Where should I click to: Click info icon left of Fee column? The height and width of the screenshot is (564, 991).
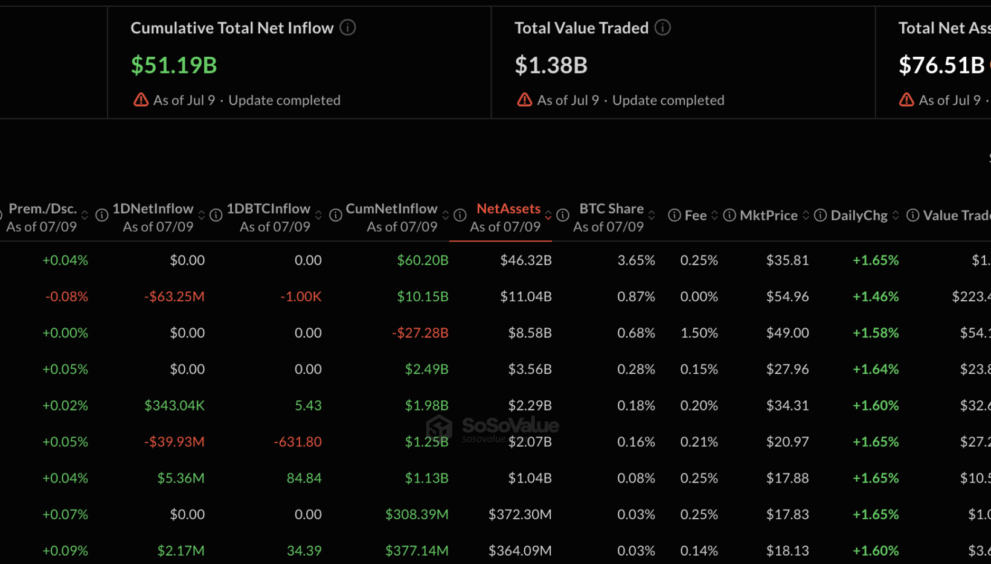coord(674,216)
